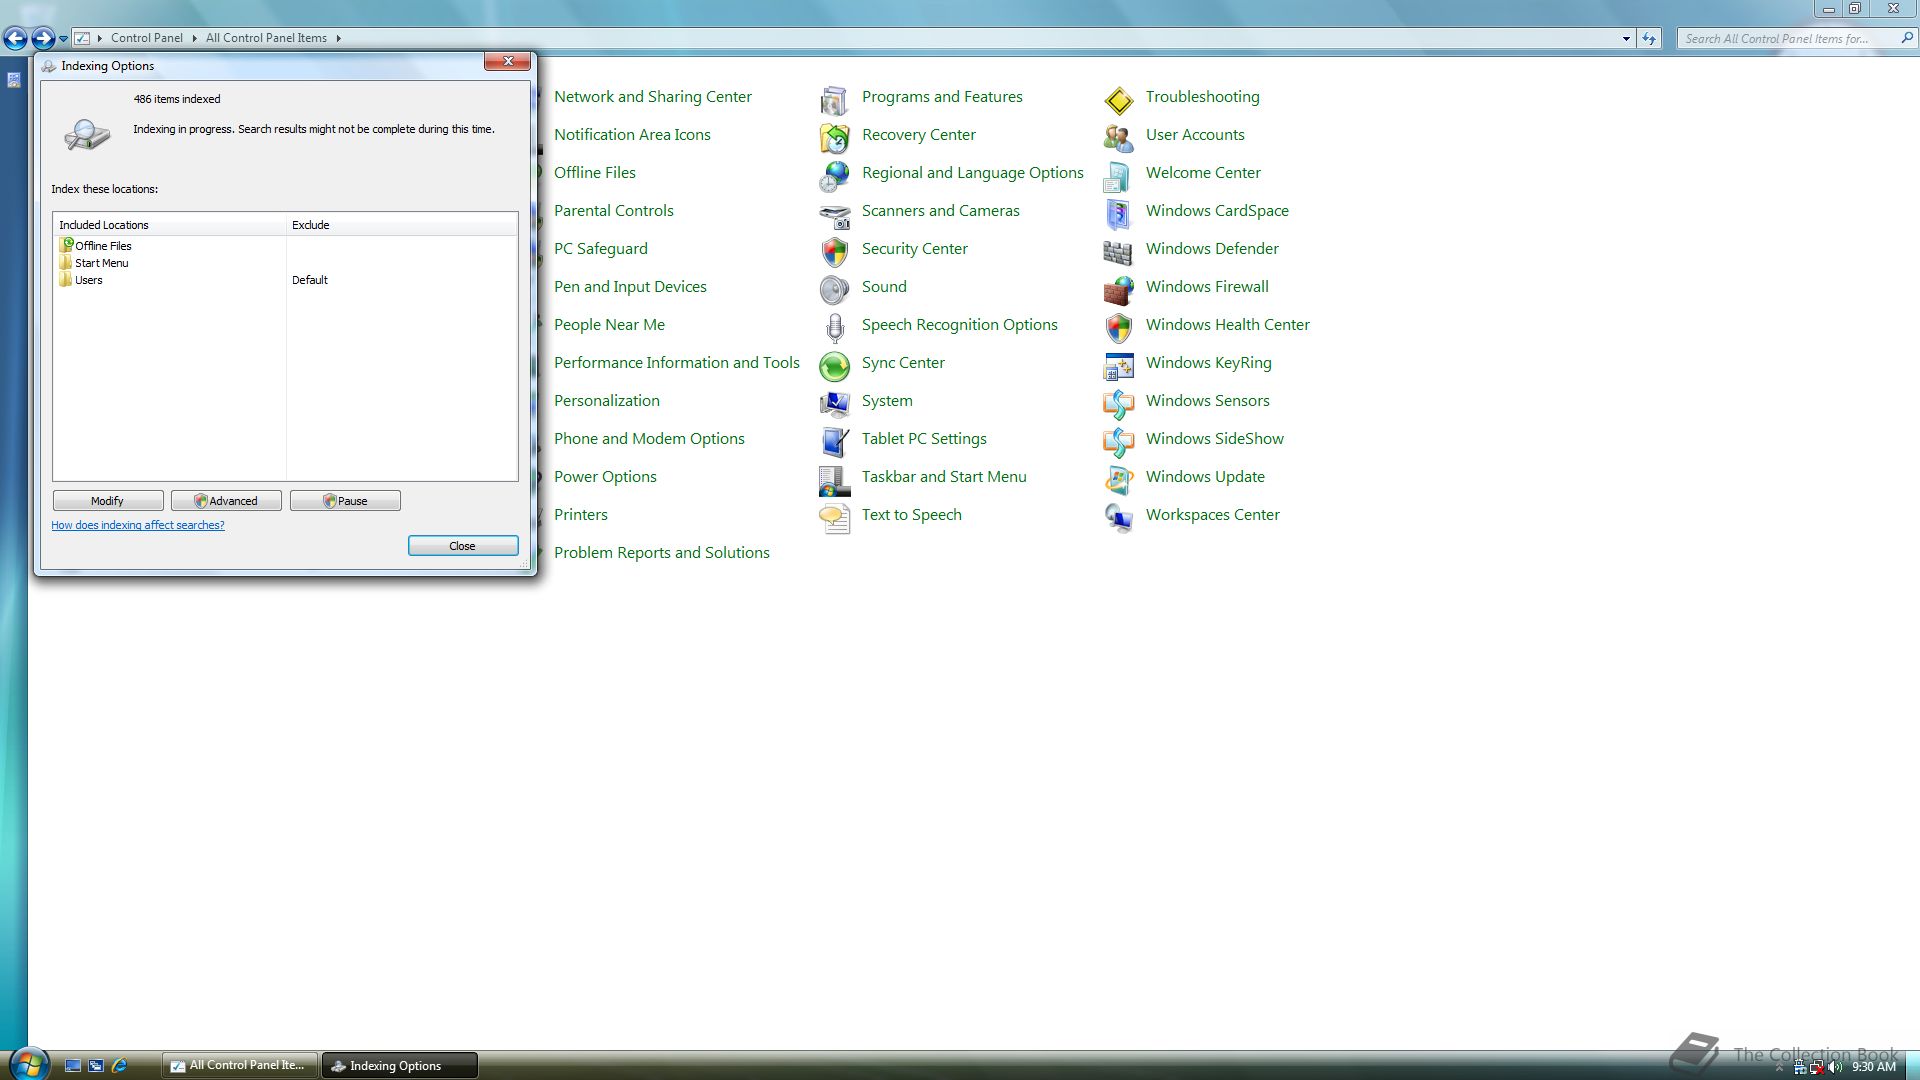Click the Control Panel breadcrumb segment

147,38
